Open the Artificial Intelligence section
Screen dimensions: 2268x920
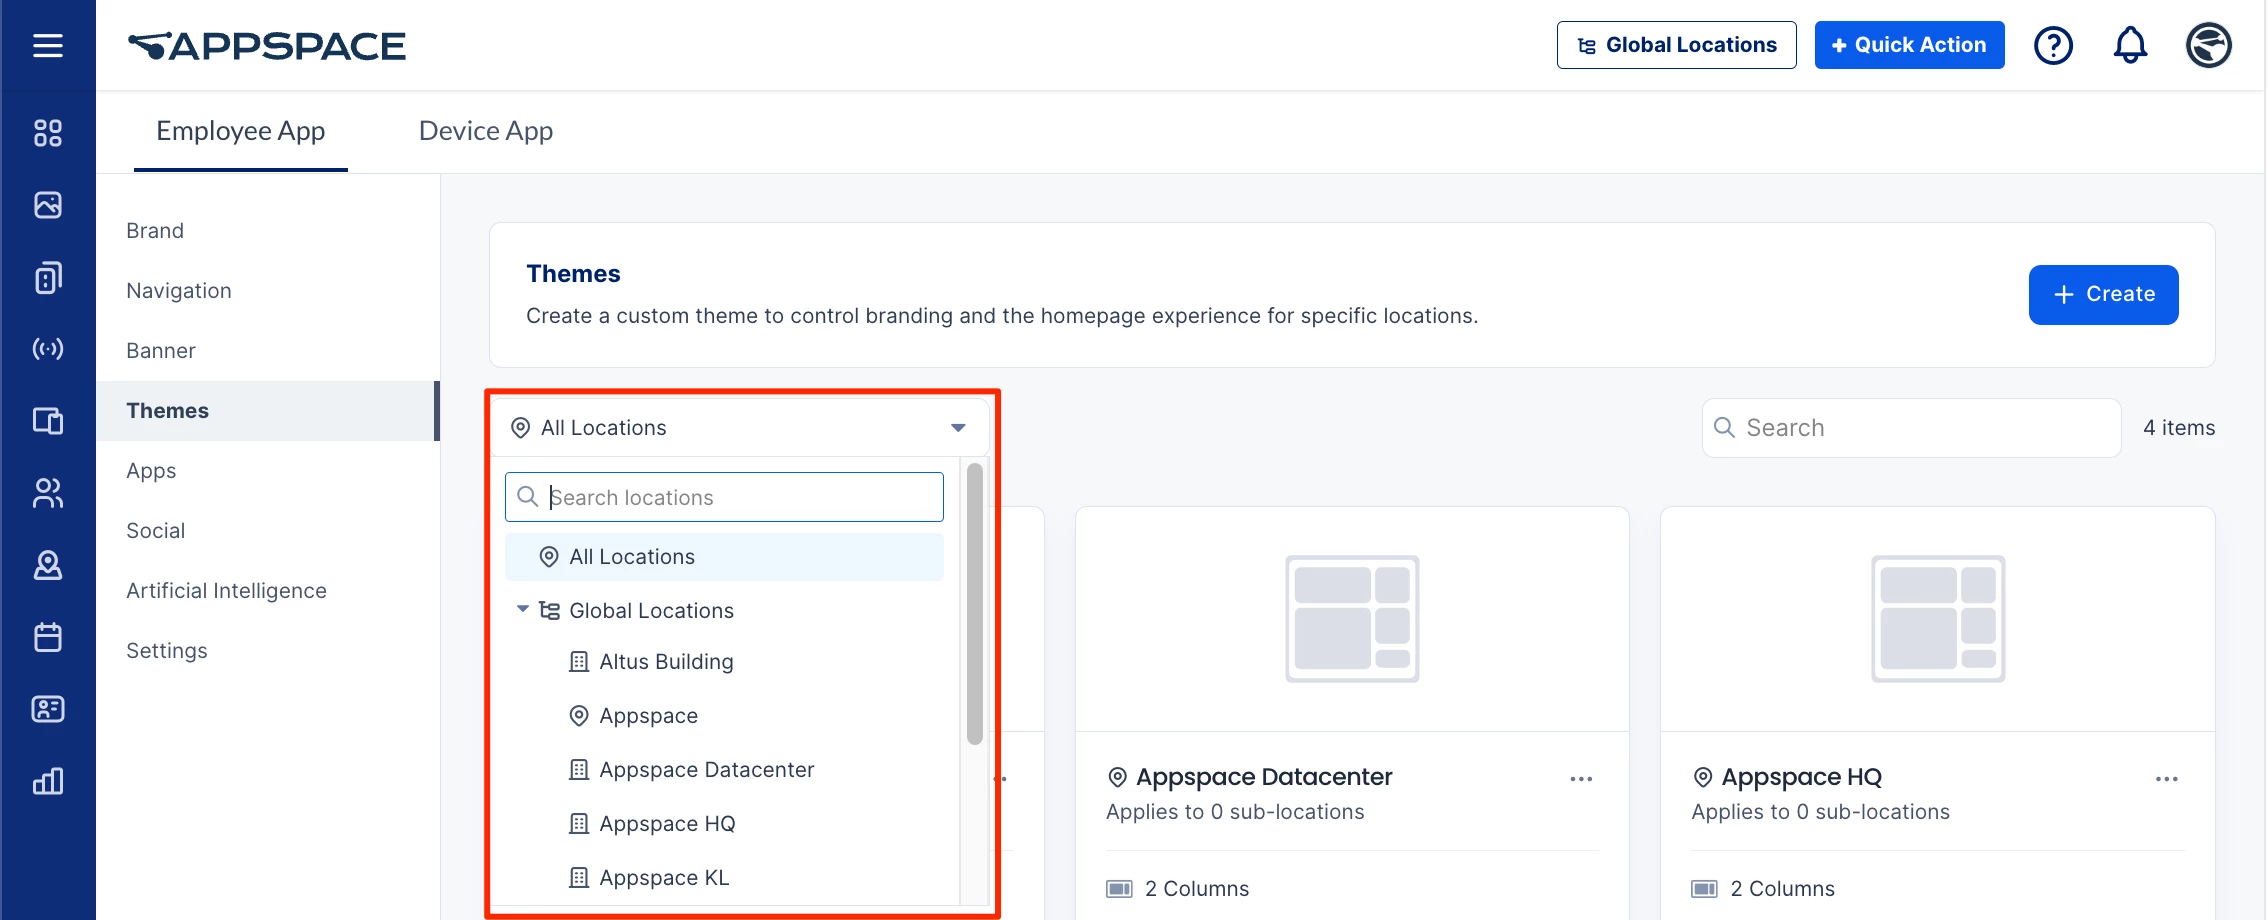[x=227, y=591]
